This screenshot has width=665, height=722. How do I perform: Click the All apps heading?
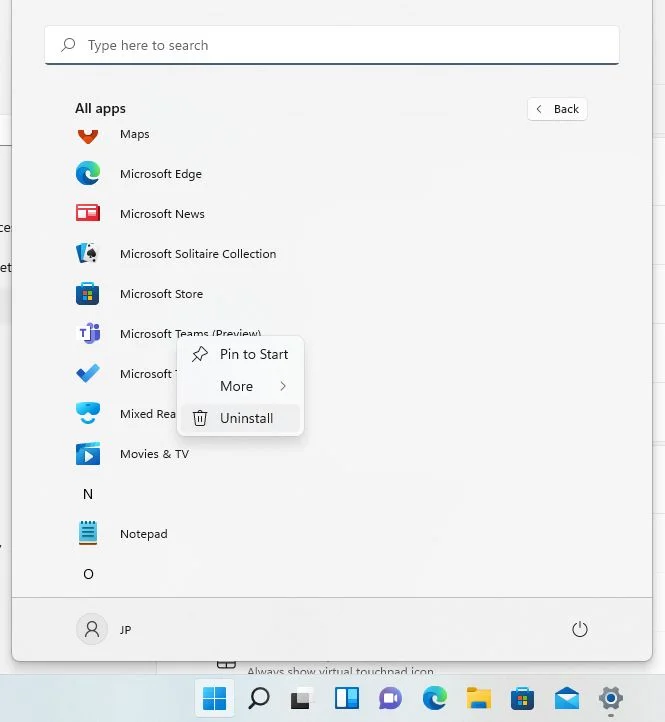pos(100,109)
